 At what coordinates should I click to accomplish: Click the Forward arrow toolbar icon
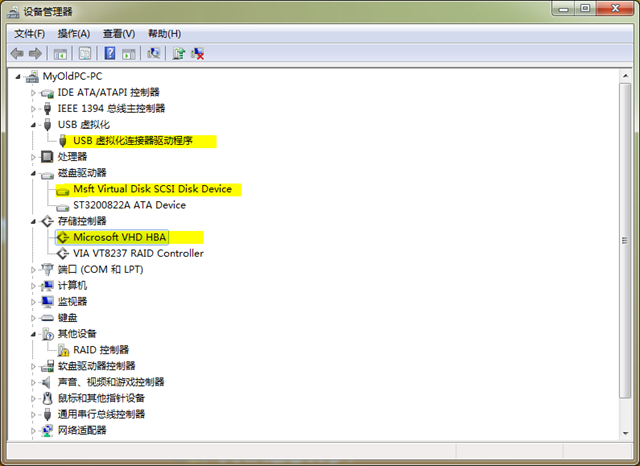click(x=36, y=53)
